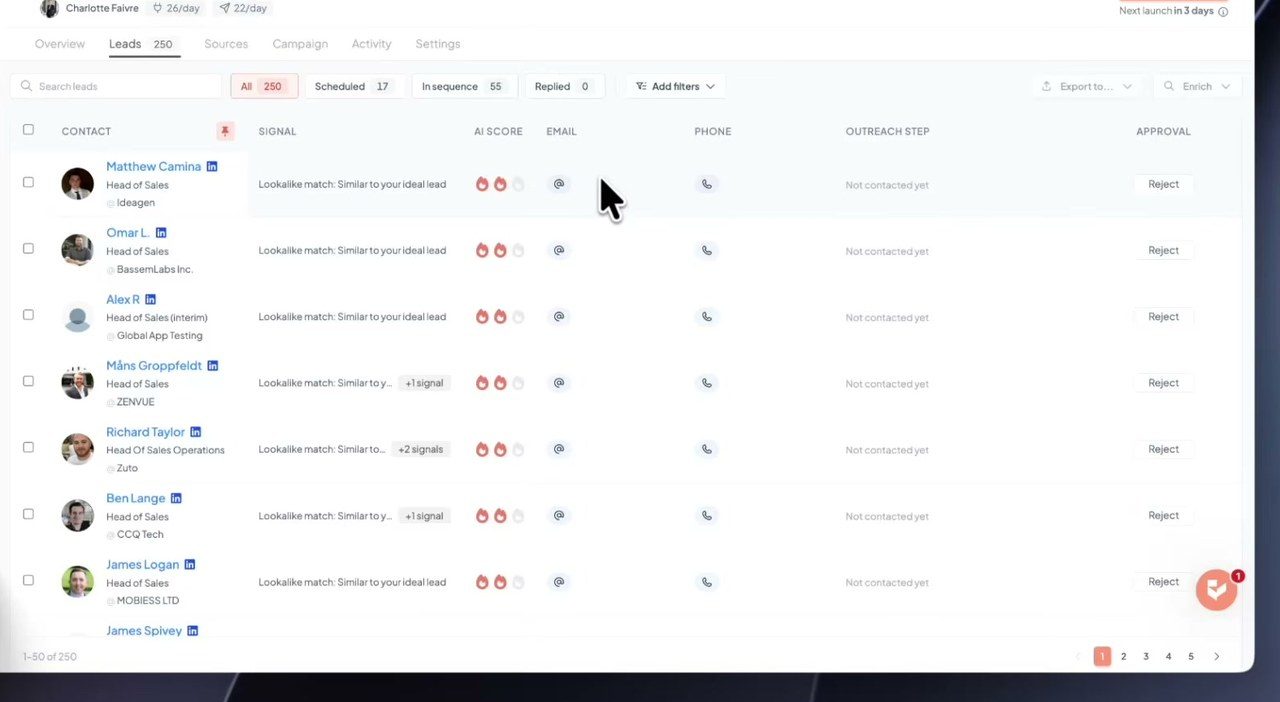Select Alex R's row checkbox

pyautogui.click(x=28, y=315)
